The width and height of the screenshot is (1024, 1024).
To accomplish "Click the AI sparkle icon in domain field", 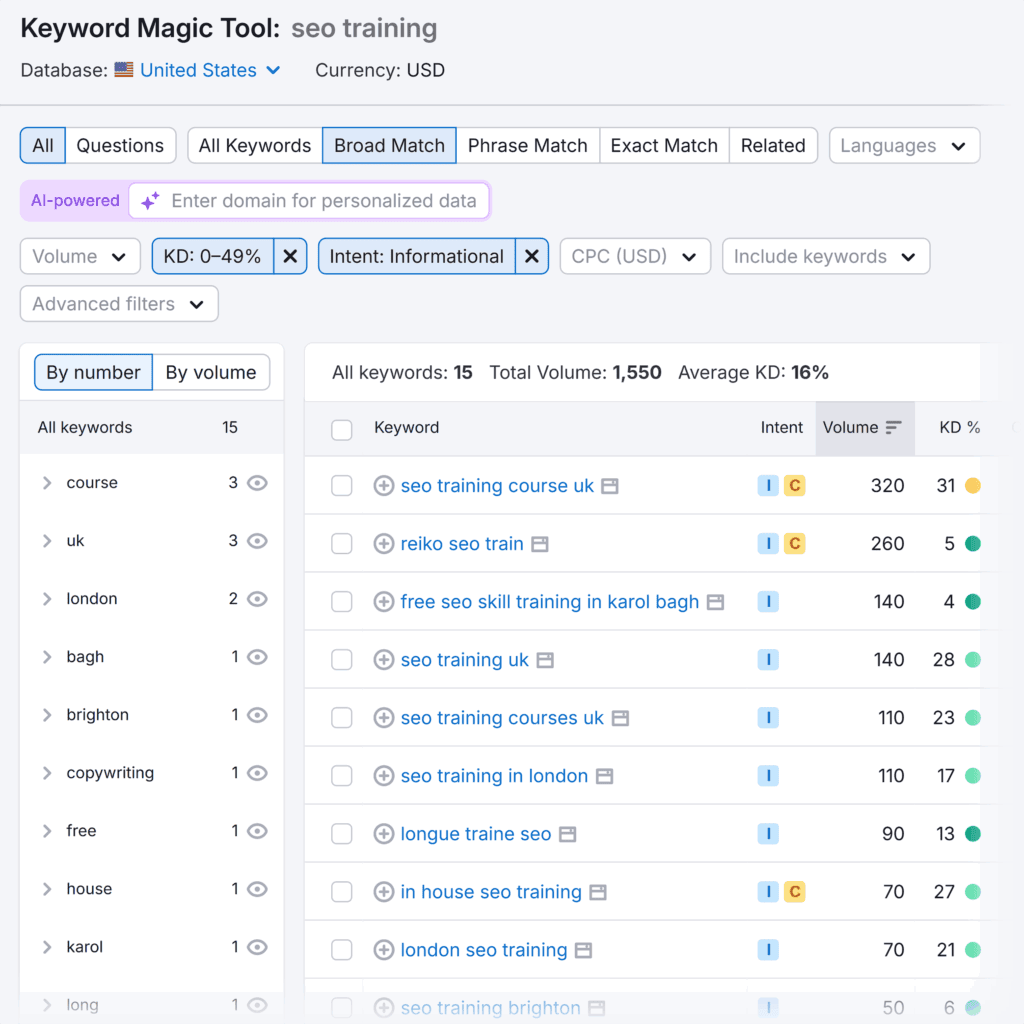I will pyautogui.click(x=150, y=200).
